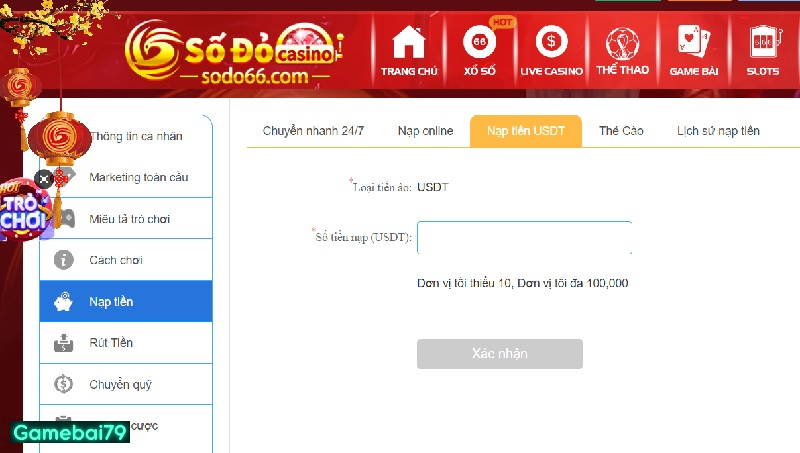
Task: Open Rút Tiền withdrawal sidebar item
Action: (x=111, y=343)
